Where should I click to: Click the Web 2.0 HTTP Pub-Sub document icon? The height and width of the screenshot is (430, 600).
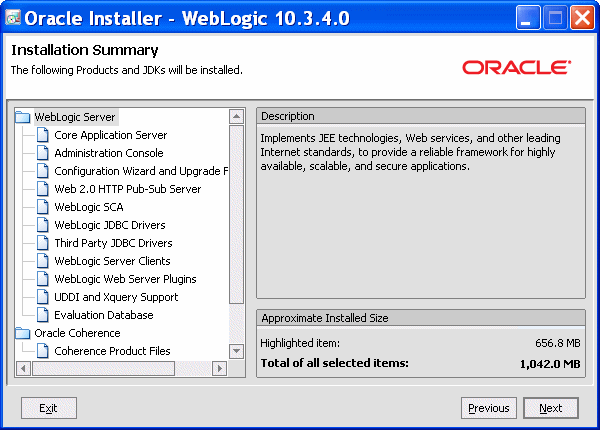[43, 189]
